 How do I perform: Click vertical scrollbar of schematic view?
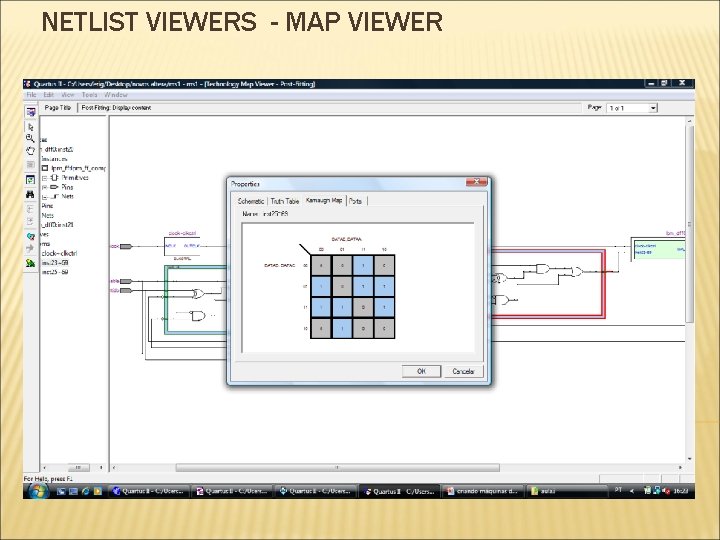click(689, 224)
